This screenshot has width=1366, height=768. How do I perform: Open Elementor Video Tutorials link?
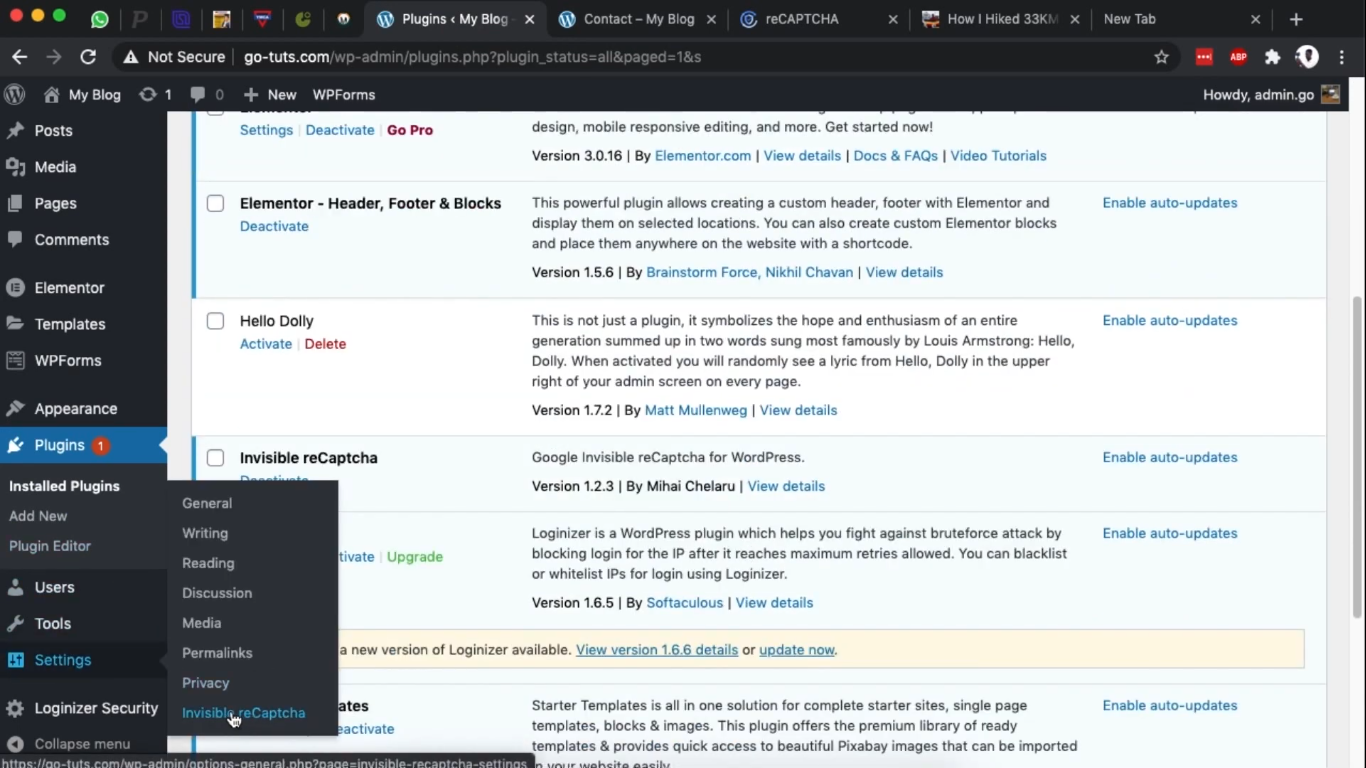pos(998,156)
